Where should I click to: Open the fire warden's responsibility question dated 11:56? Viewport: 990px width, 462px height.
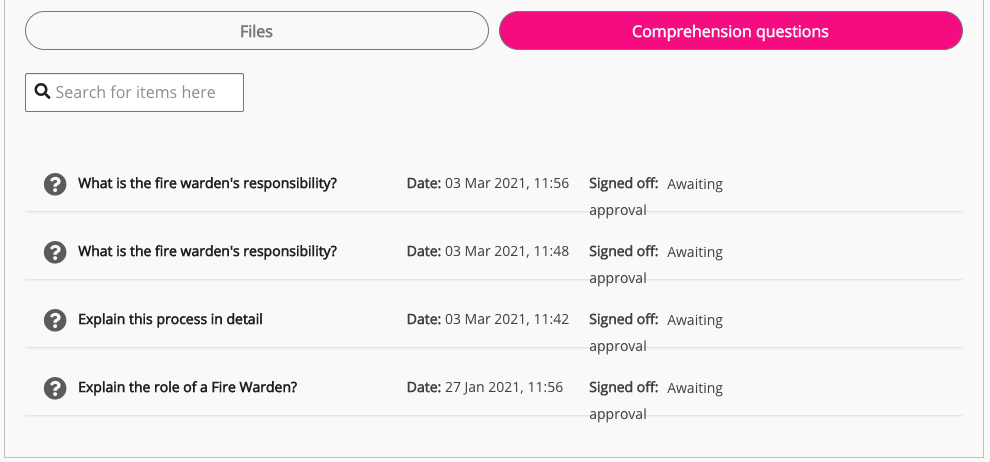(x=207, y=184)
